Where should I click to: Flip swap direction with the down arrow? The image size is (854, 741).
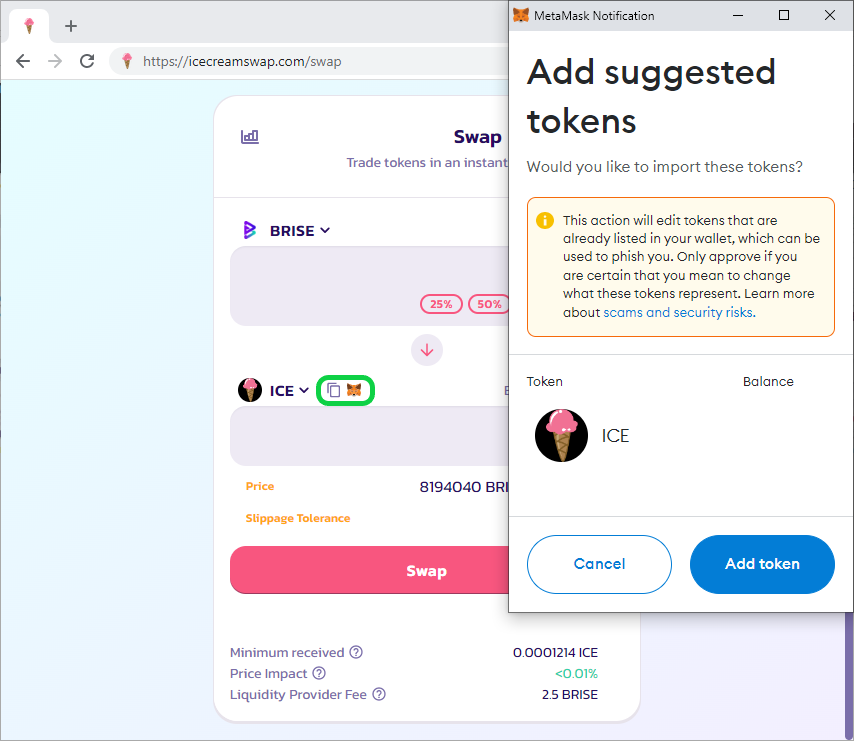[x=426, y=350]
